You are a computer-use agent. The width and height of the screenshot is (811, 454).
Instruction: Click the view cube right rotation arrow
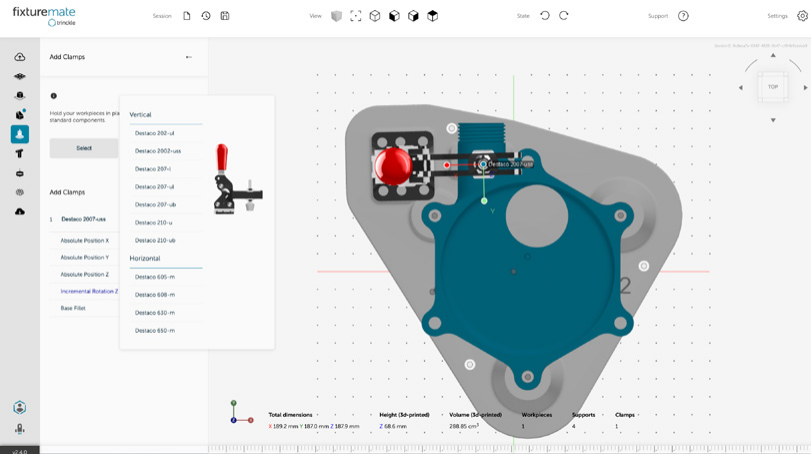tap(805, 88)
